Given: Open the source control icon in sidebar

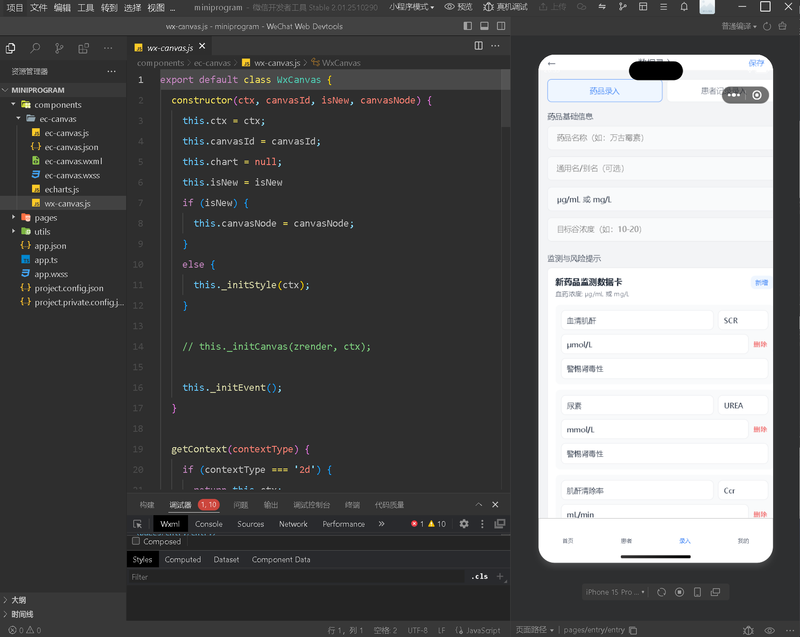Looking at the screenshot, I should (x=59, y=48).
